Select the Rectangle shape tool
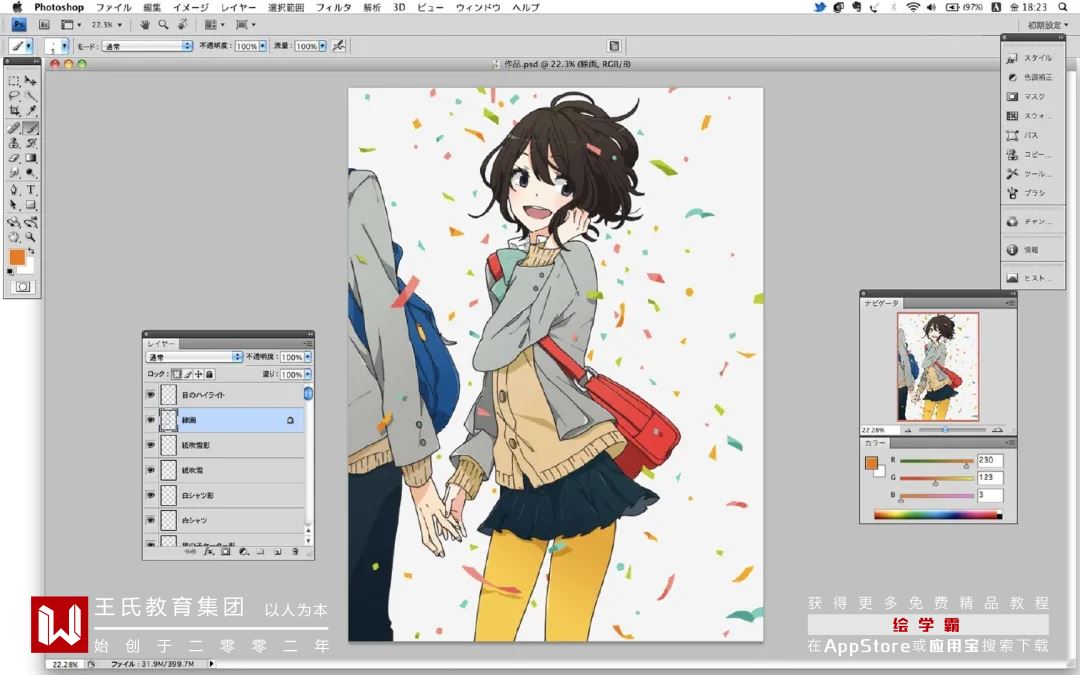1080x675 pixels. [x=30, y=205]
